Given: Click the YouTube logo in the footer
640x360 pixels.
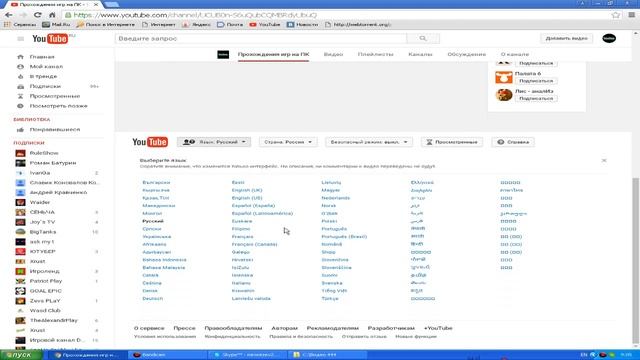Looking at the screenshot, I should (x=150, y=142).
